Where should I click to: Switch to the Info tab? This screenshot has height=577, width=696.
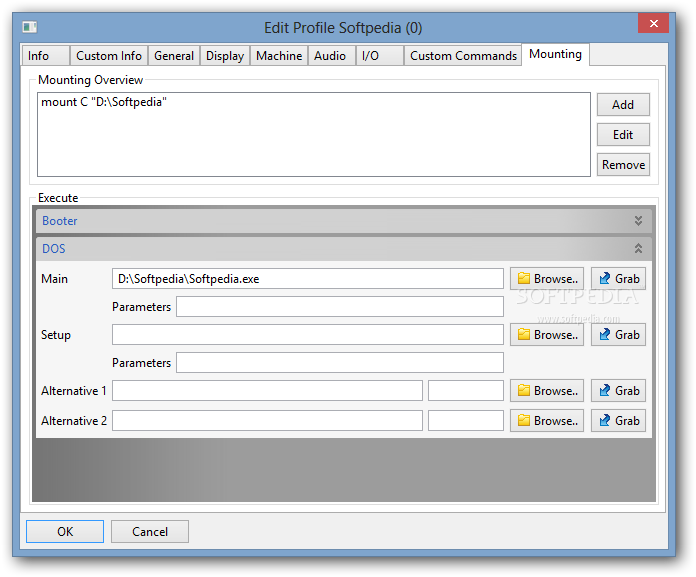click(46, 56)
